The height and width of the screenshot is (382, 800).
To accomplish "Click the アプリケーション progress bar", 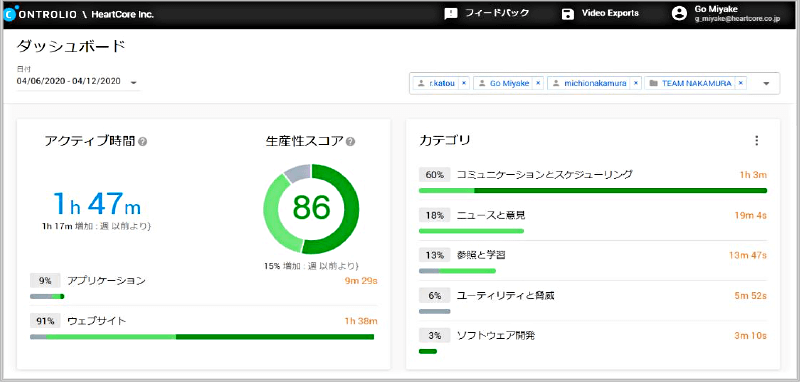I will (47, 296).
